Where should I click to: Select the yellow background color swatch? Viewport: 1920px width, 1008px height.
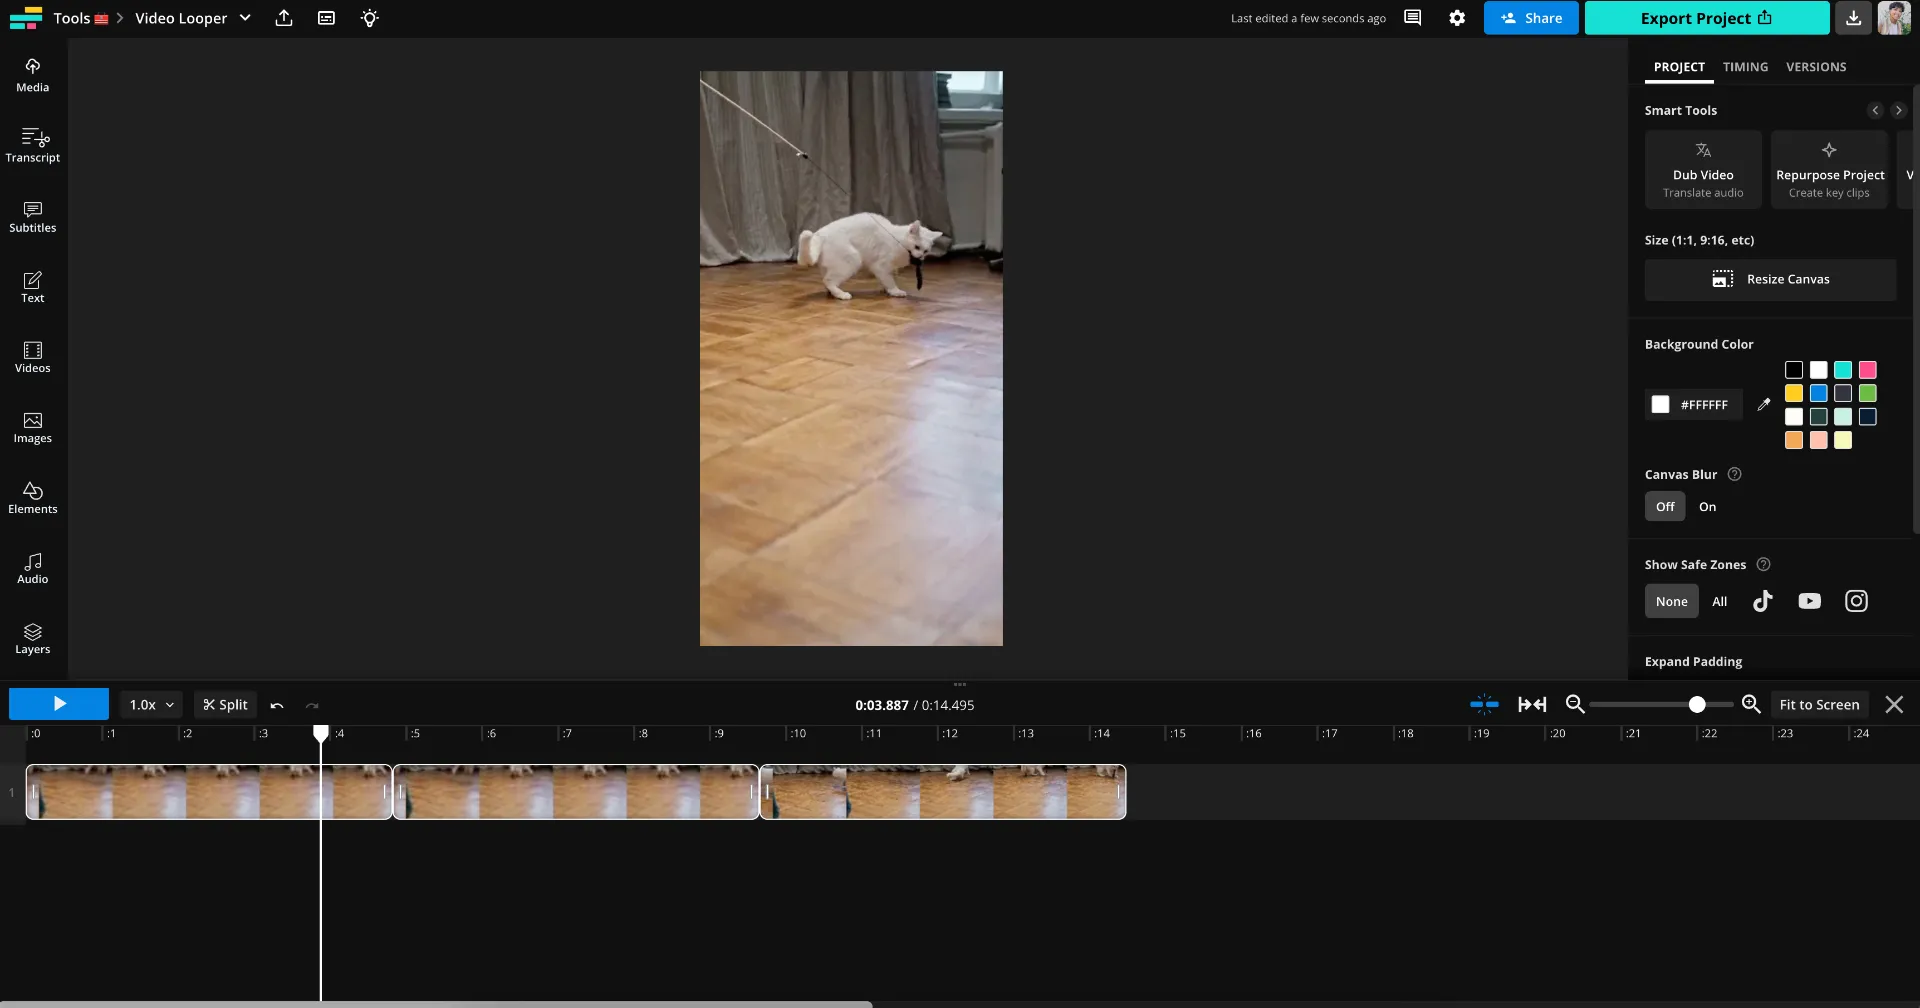click(x=1793, y=393)
